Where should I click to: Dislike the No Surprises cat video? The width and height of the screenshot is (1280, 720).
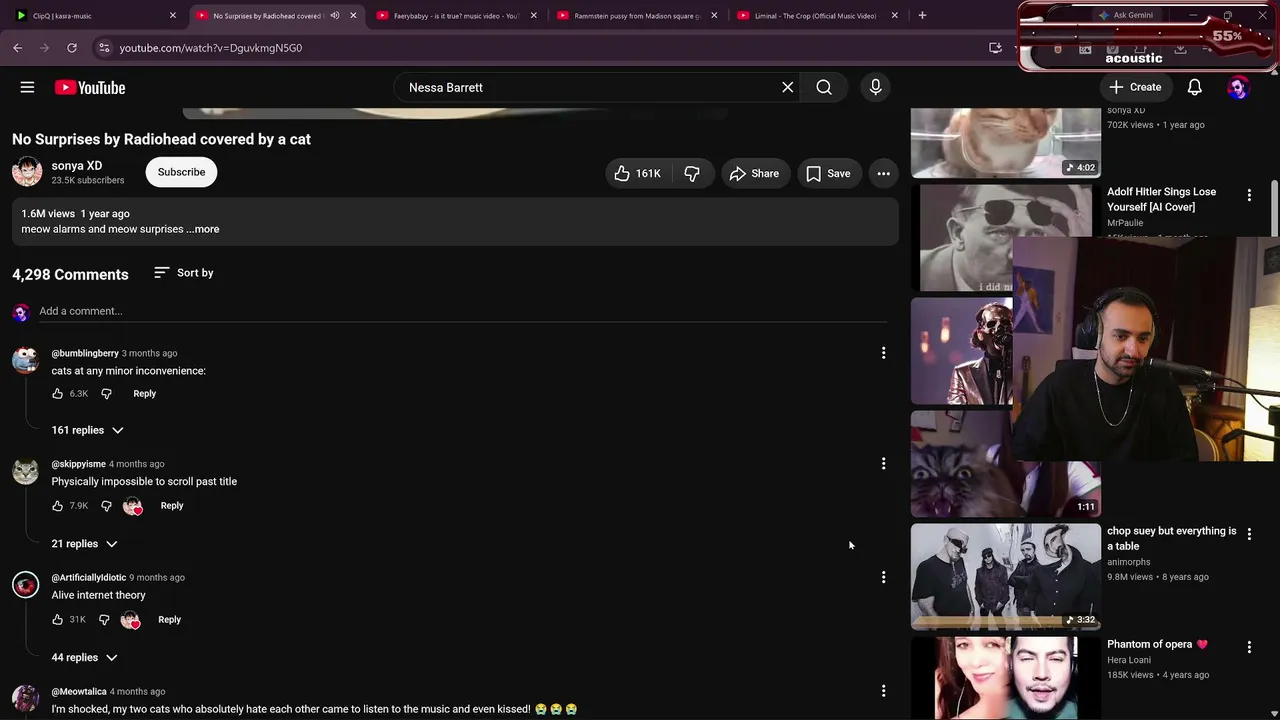pos(692,173)
